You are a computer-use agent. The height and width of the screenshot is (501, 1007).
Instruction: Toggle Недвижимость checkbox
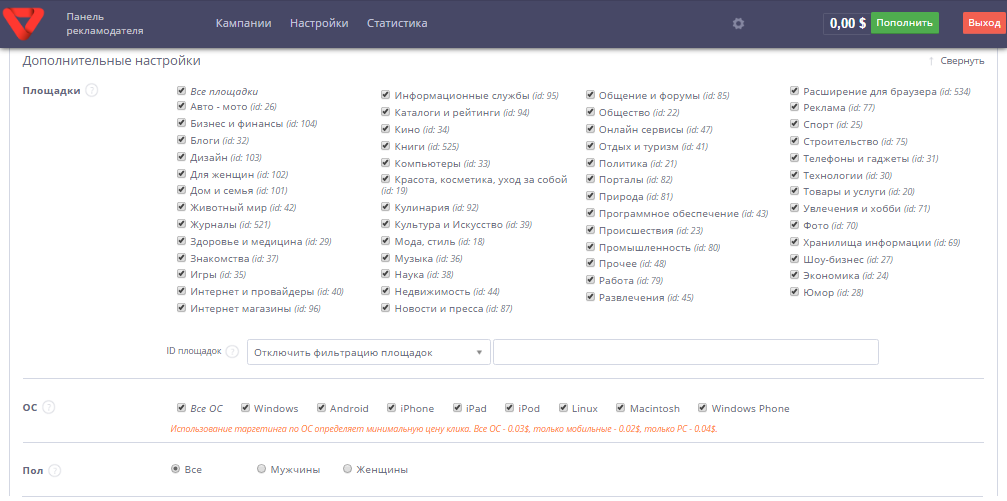click(x=385, y=291)
